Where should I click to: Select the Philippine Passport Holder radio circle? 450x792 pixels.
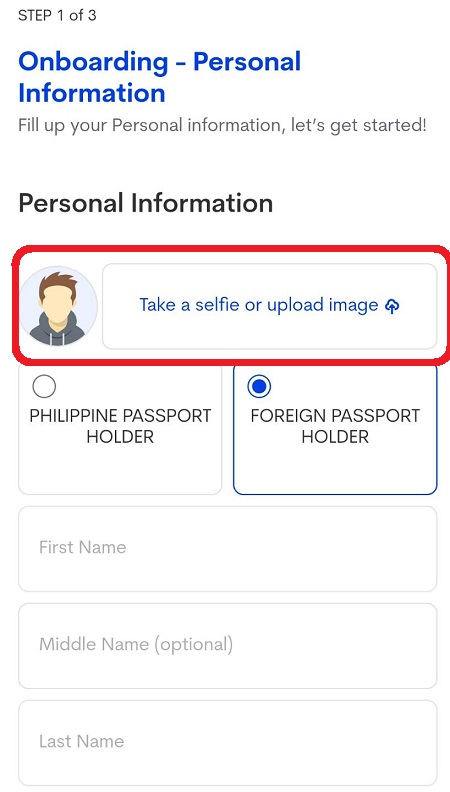tap(44, 386)
